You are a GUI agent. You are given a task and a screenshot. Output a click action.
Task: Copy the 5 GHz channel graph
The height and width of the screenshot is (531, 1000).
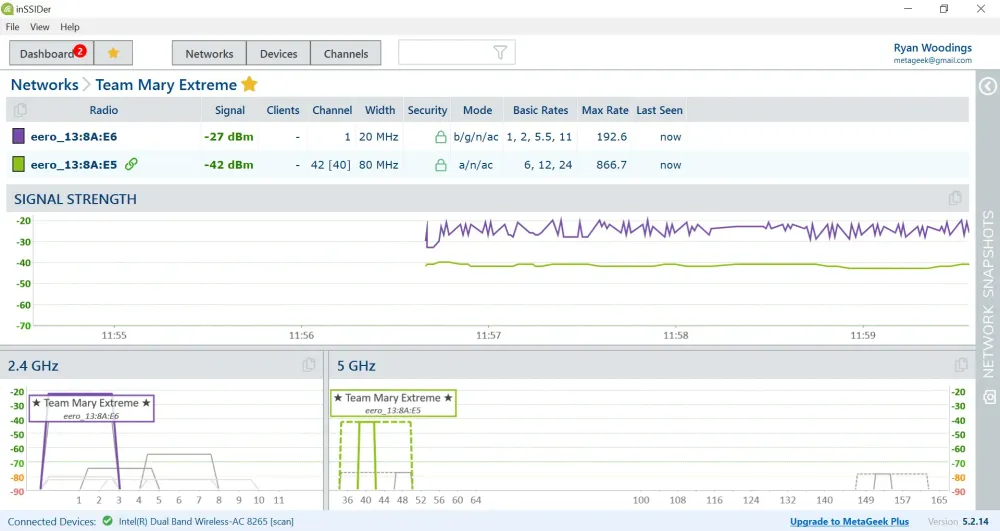pyautogui.click(x=961, y=365)
